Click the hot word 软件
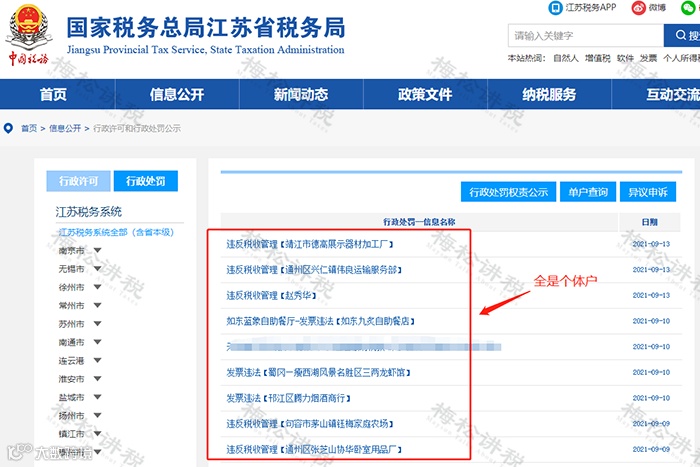Screen dimensions: 700x467 [x=625, y=58]
